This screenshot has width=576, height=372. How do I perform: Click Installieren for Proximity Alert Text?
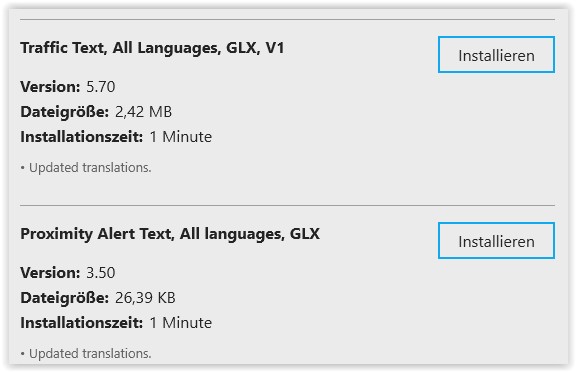click(x=496, y=241)
